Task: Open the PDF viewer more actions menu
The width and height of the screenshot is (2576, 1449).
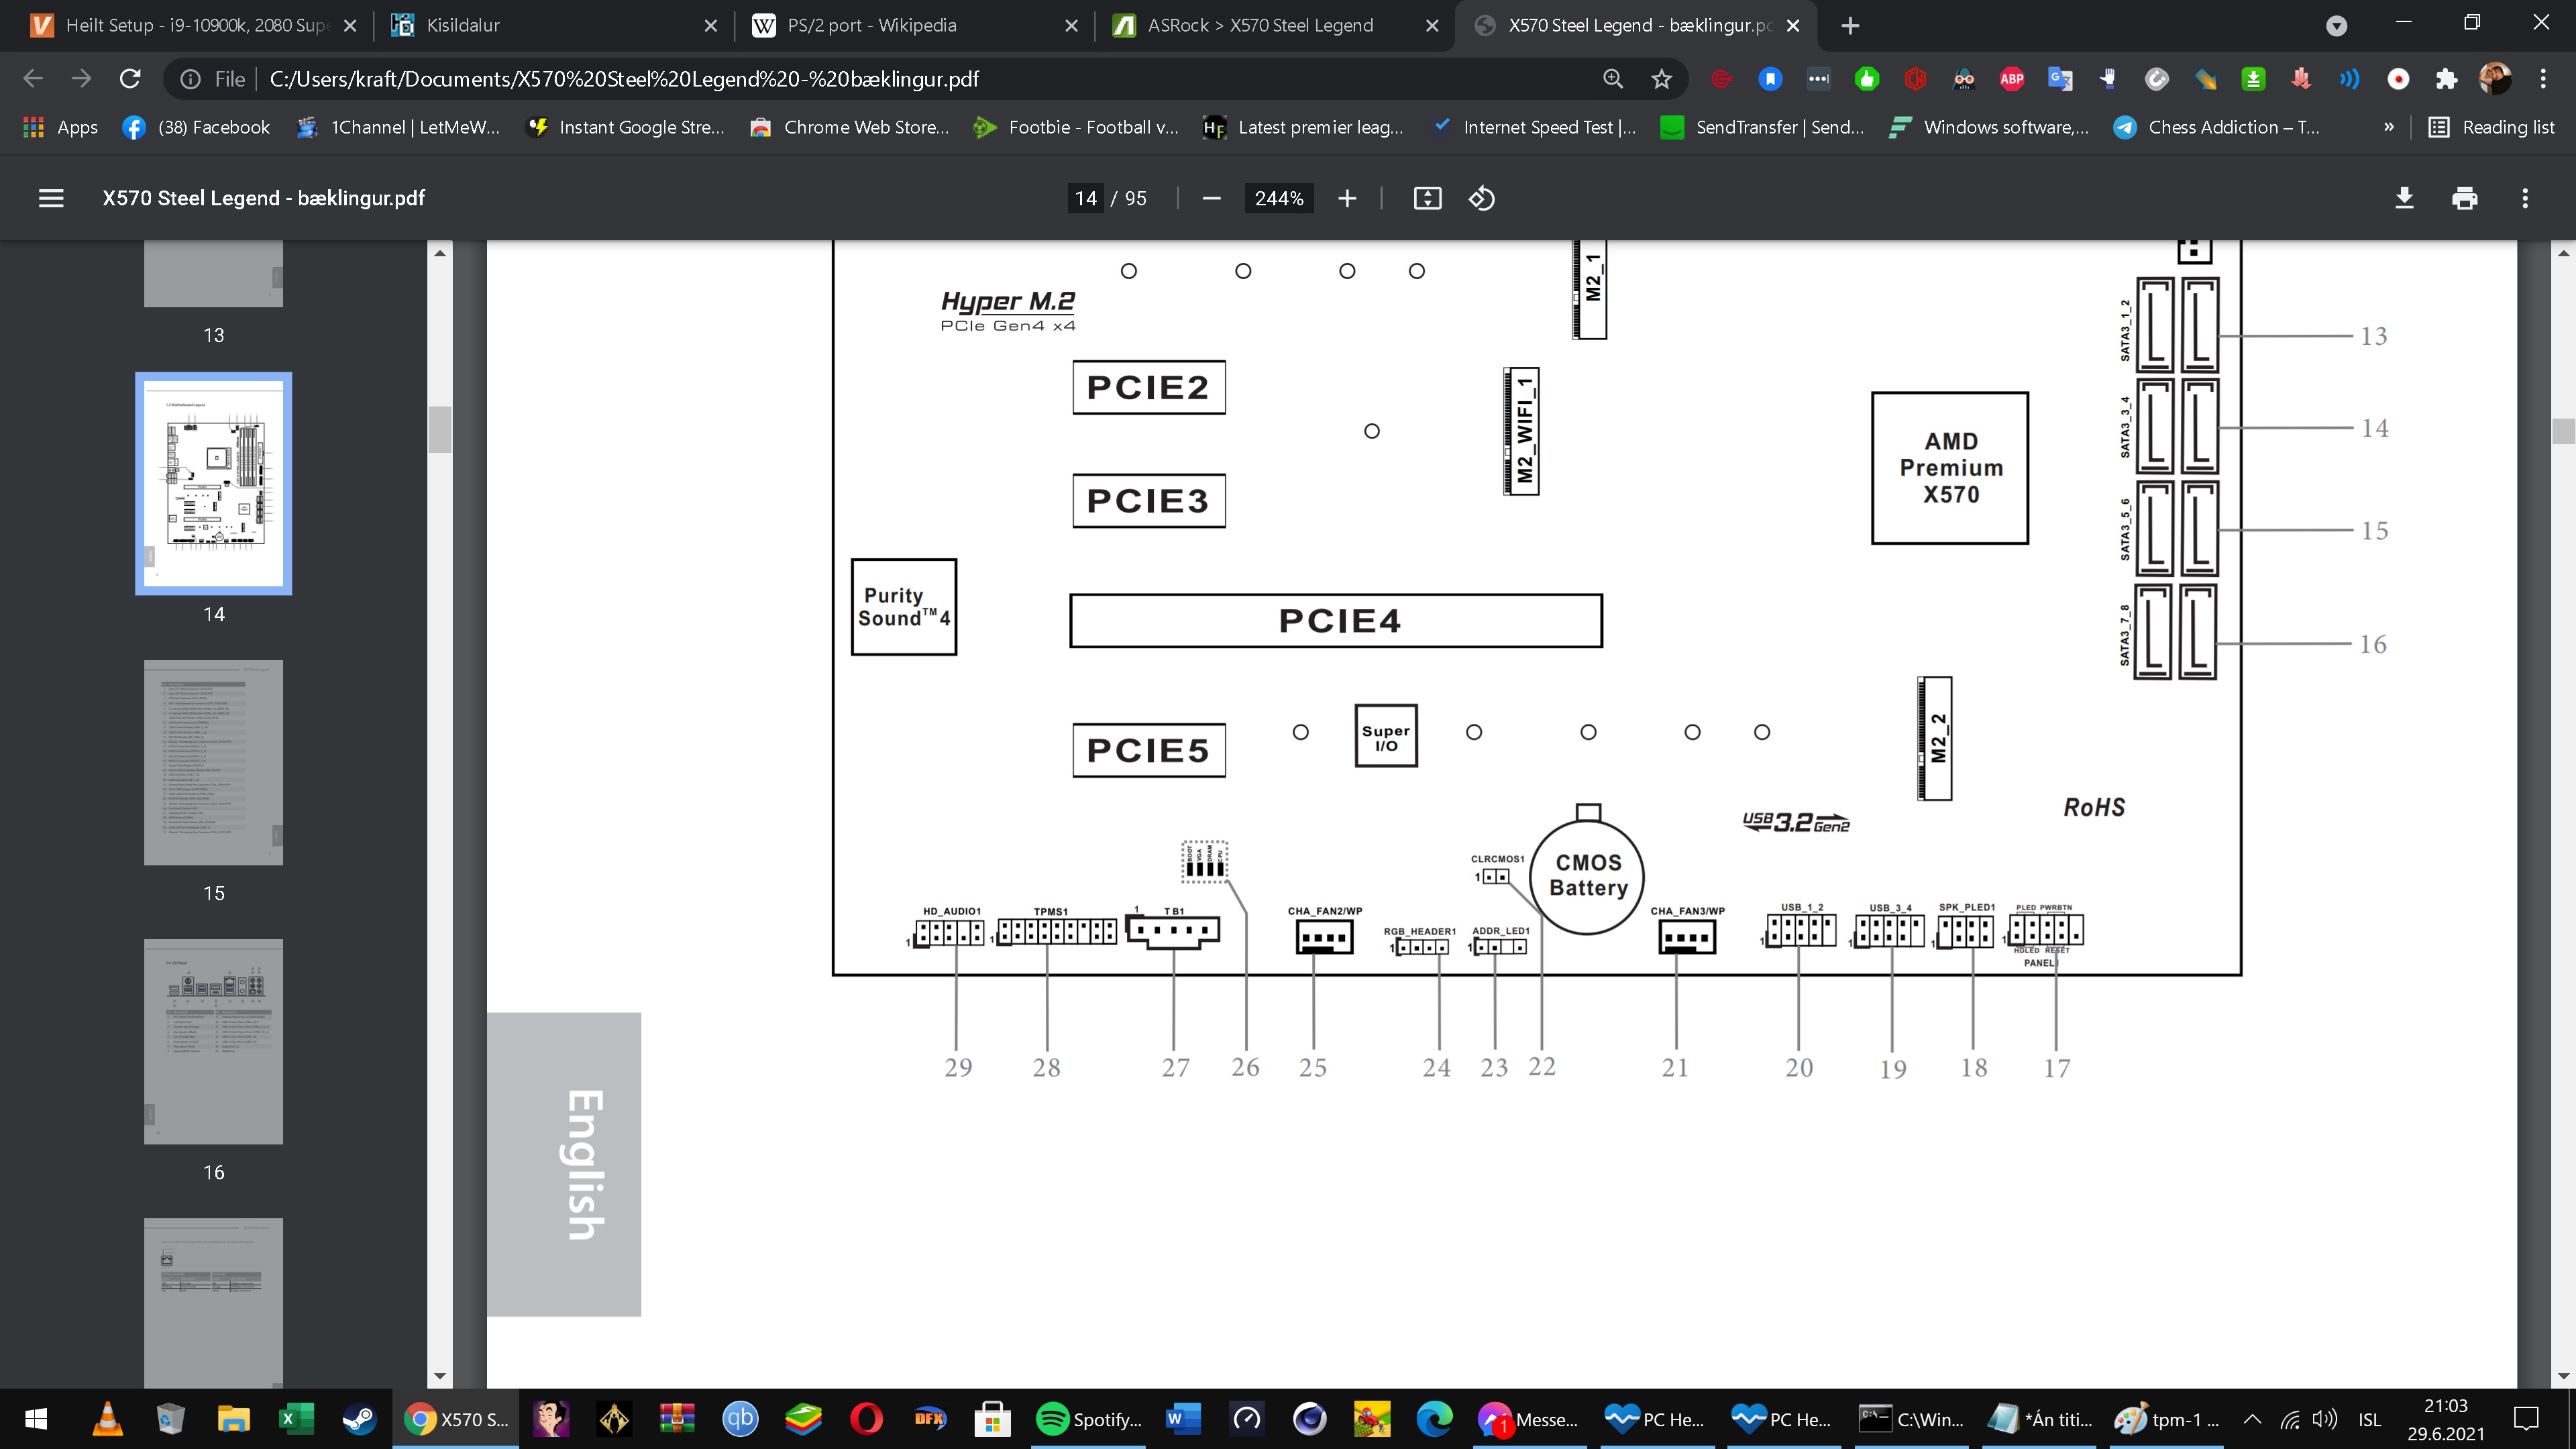Action: pos(2524,198)
